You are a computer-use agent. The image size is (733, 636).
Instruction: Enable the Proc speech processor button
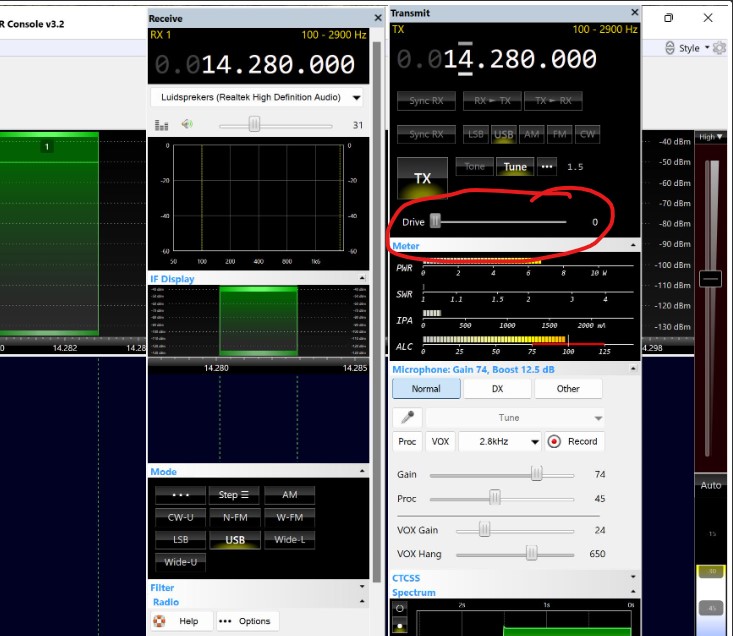pyautogui.click(x=407, y=441)
